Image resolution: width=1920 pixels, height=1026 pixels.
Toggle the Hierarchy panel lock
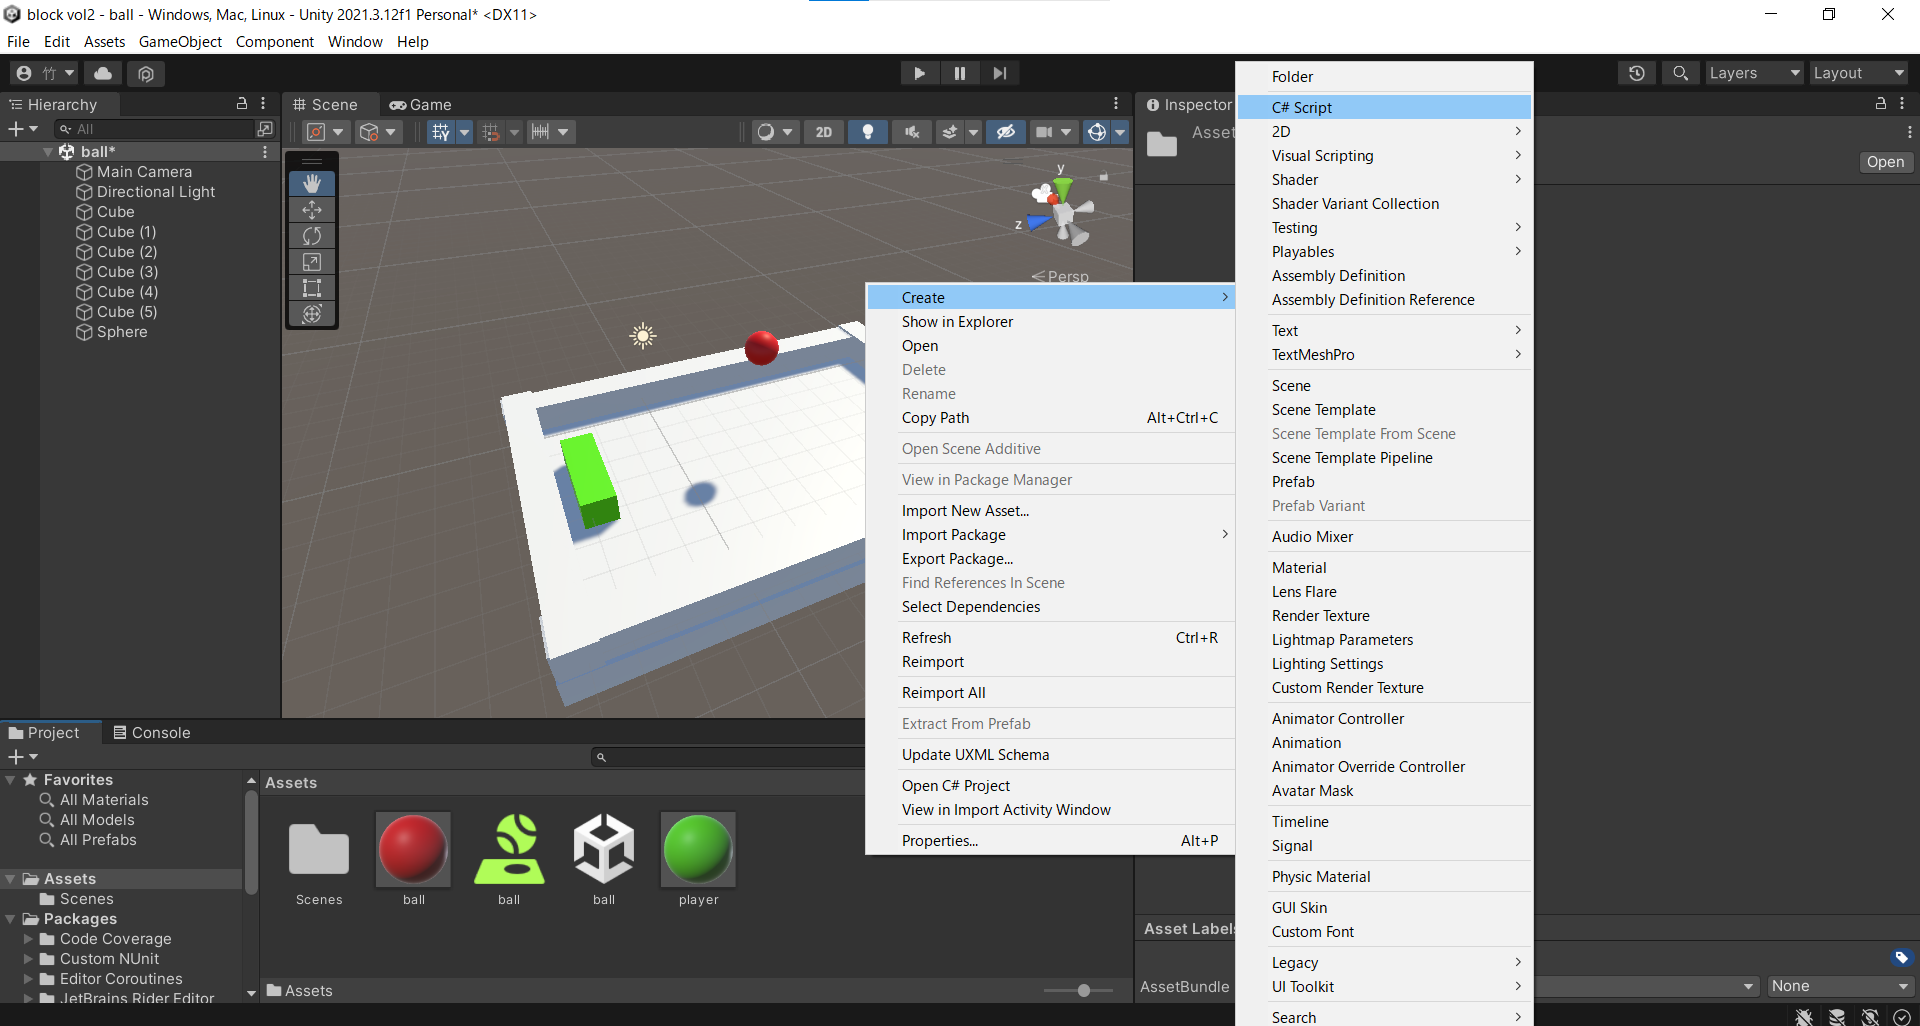point(241,104)
